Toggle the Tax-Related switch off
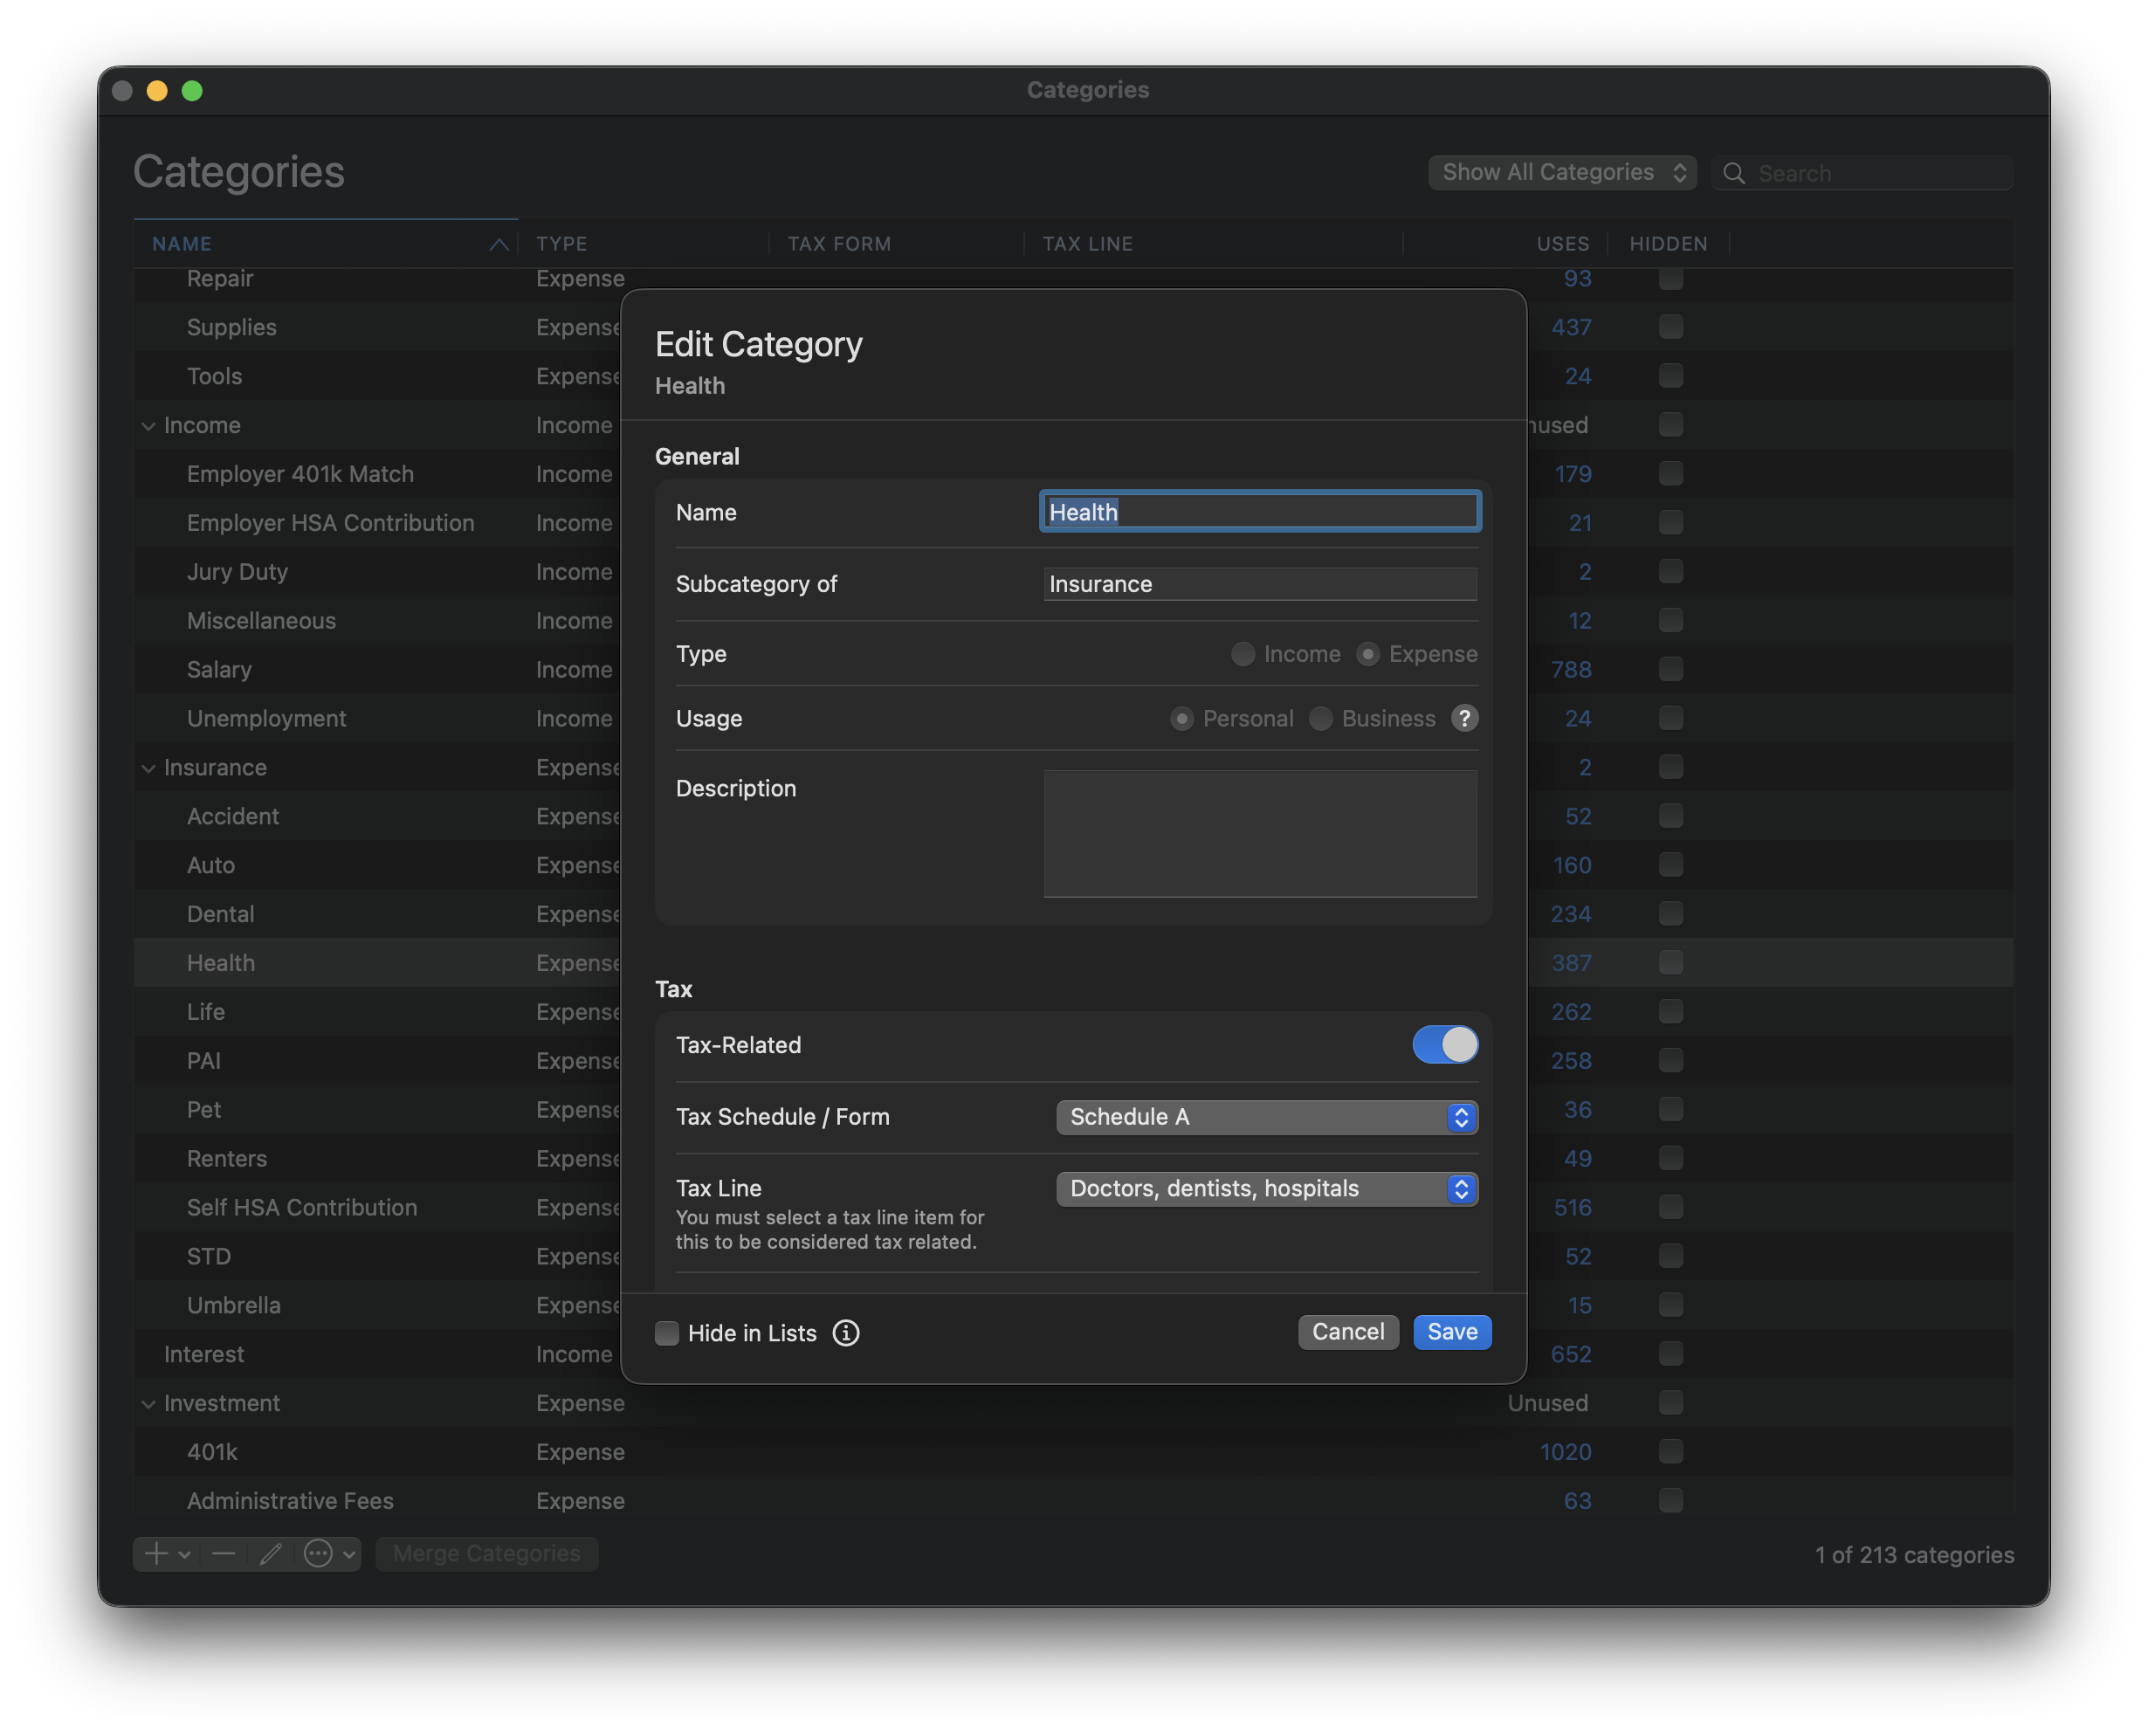Viewport: 2148px width, 1736px height. point(1444,1045)
